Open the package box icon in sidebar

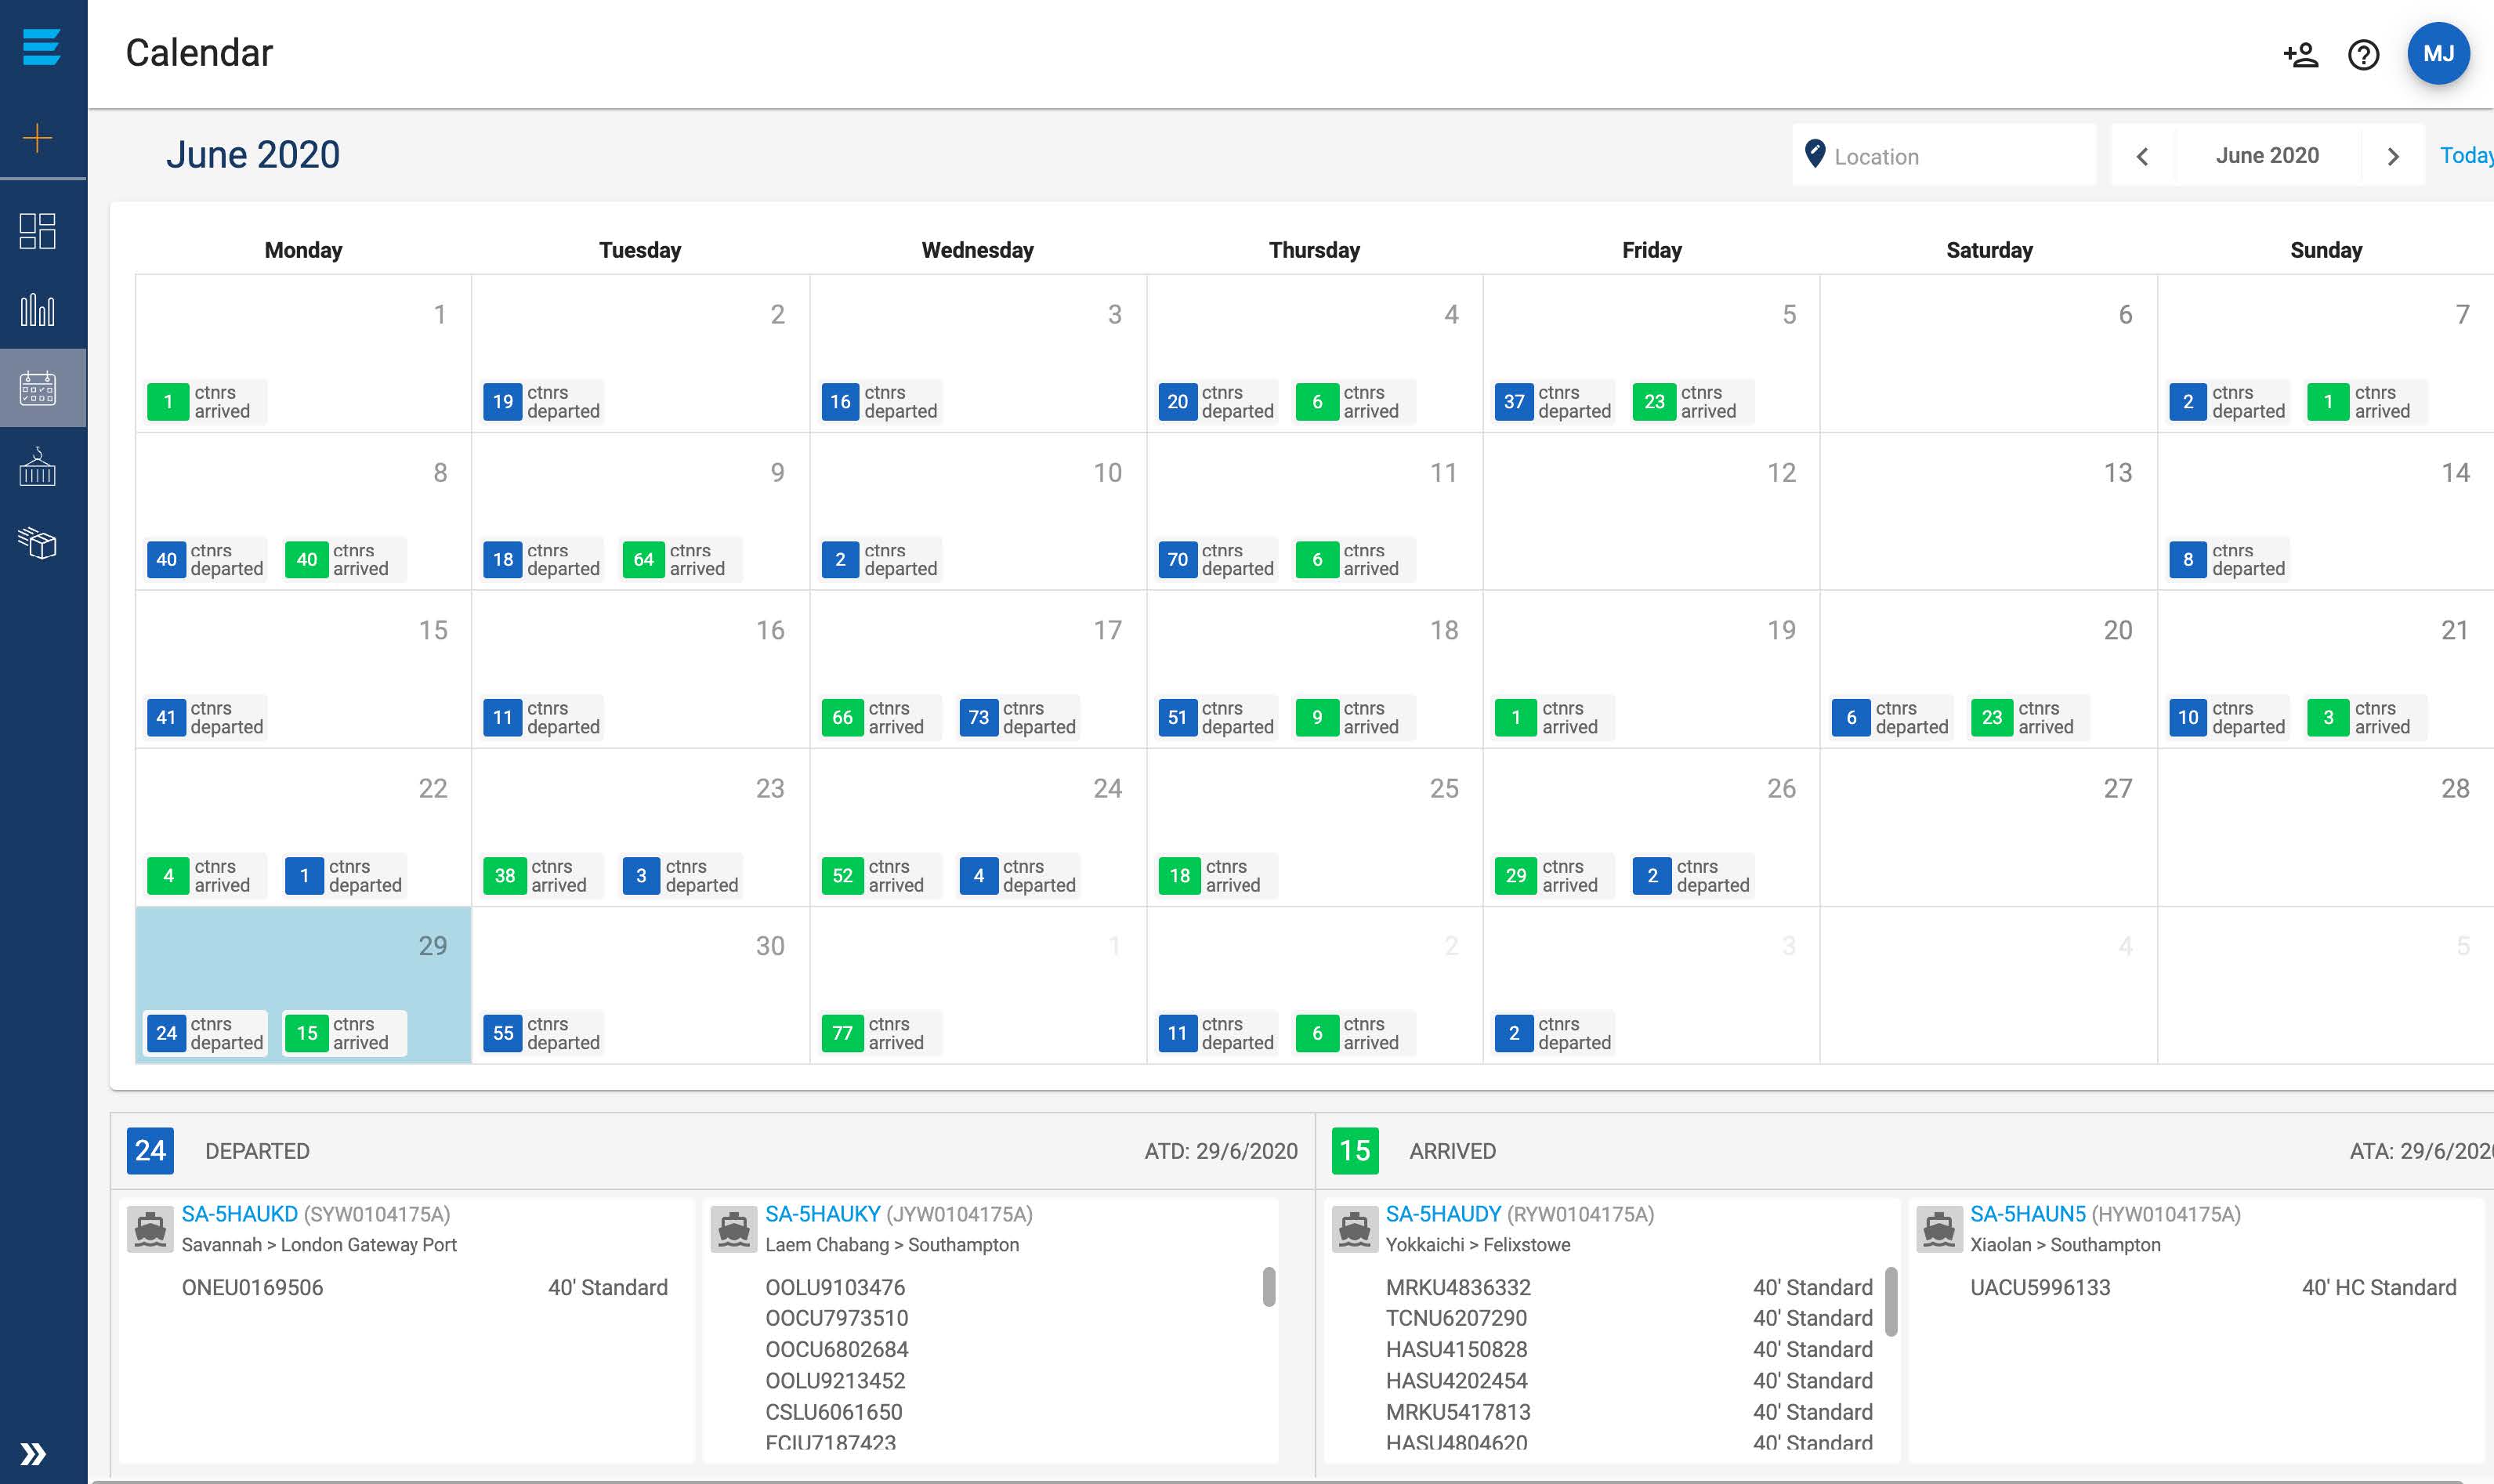point(38,543)
